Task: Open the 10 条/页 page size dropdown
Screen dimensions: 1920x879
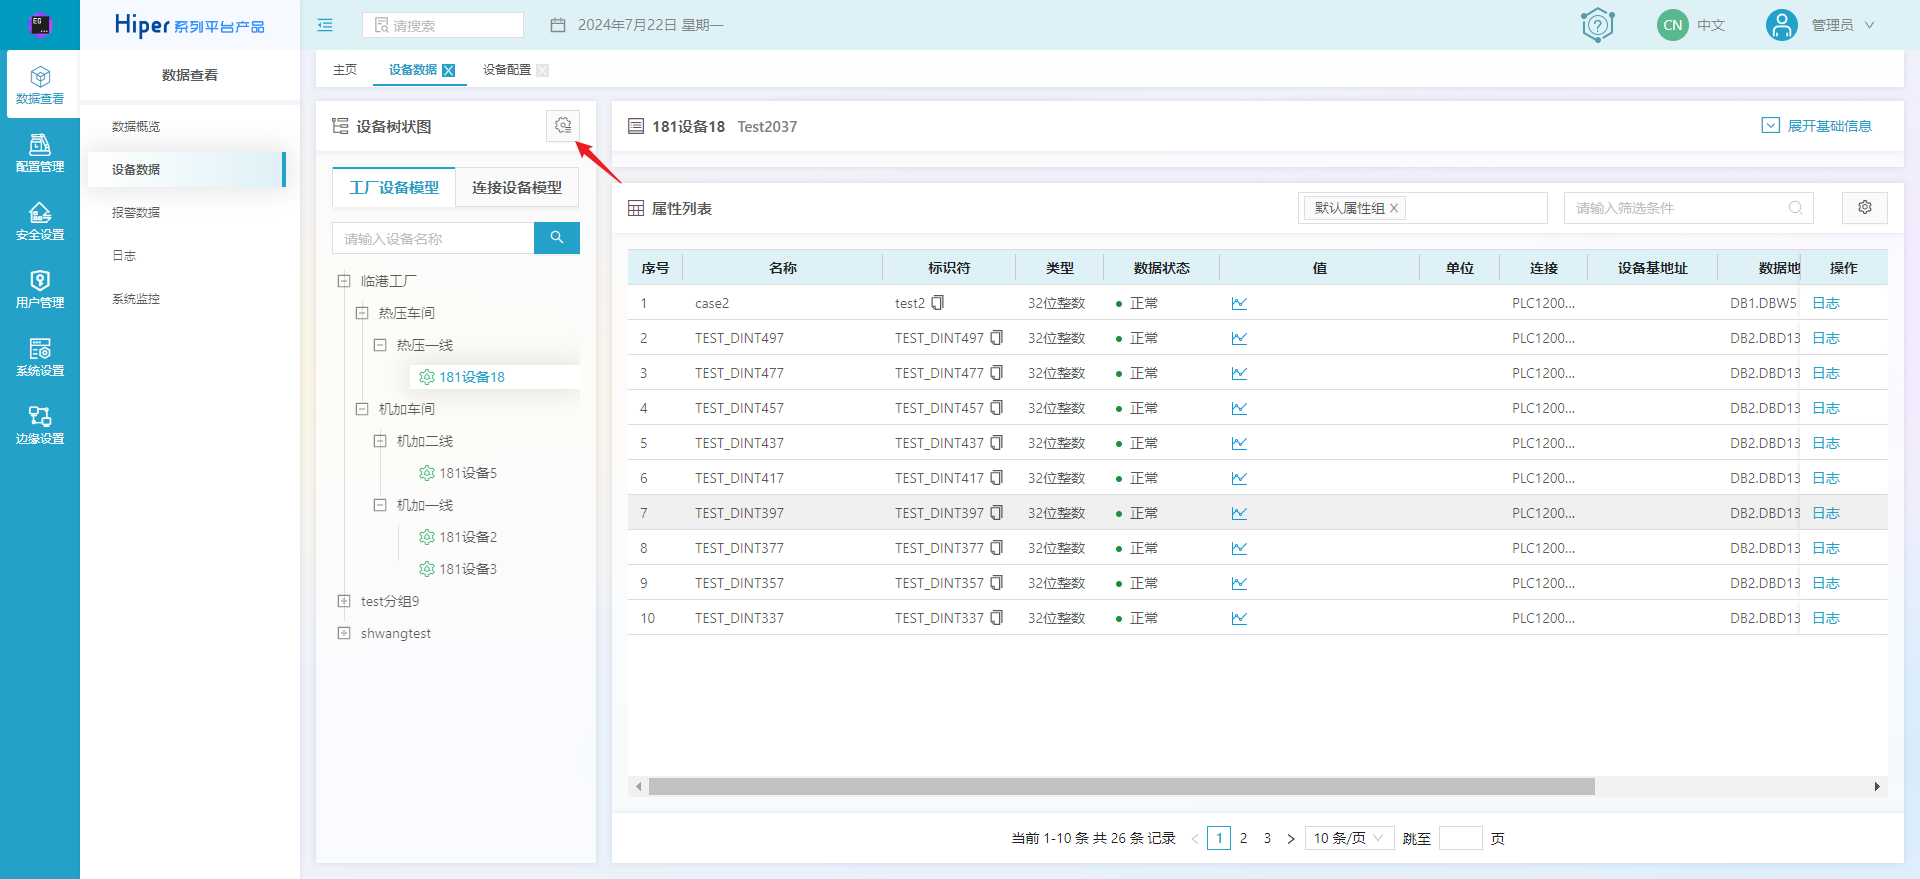Action: pyautogui.click(x=1349, y=838)
